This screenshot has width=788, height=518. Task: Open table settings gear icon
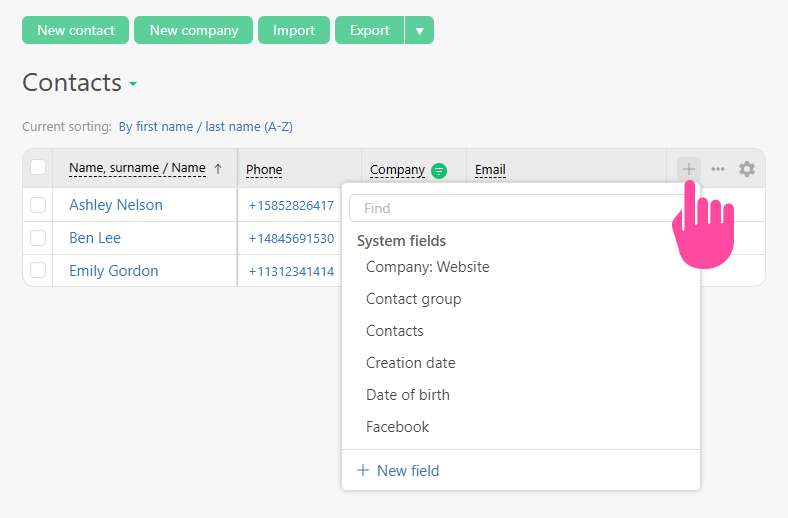[747, 169]
